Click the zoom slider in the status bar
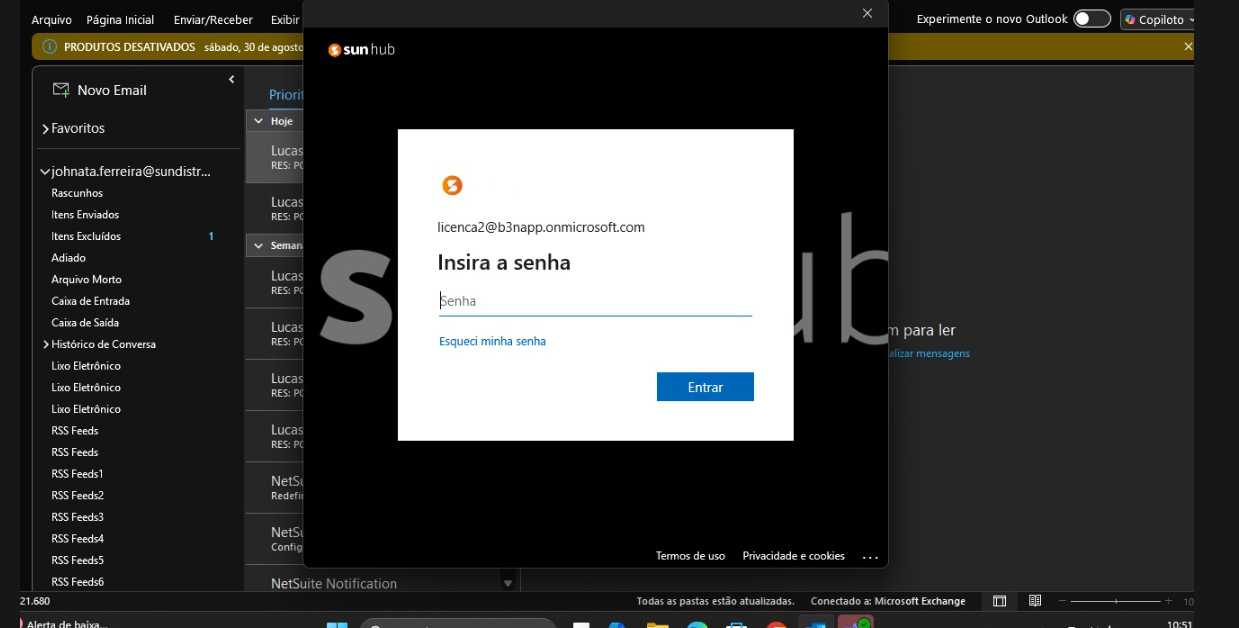This screenshot has height=628, width=1239. click(x=1115, y=601)
